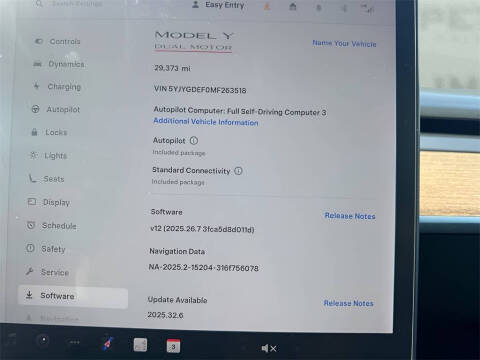Image resolution: width=480 pixels, height=360 pixels.
Task: Open Additional Vehicle Information link
Action: (x=206, y=122)
